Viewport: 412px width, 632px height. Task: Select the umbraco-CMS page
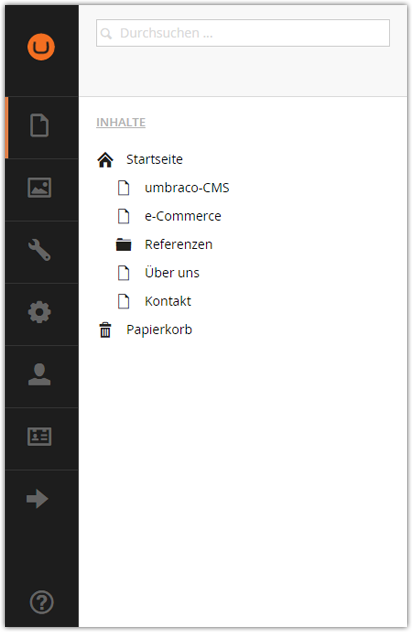click(187, 187)
